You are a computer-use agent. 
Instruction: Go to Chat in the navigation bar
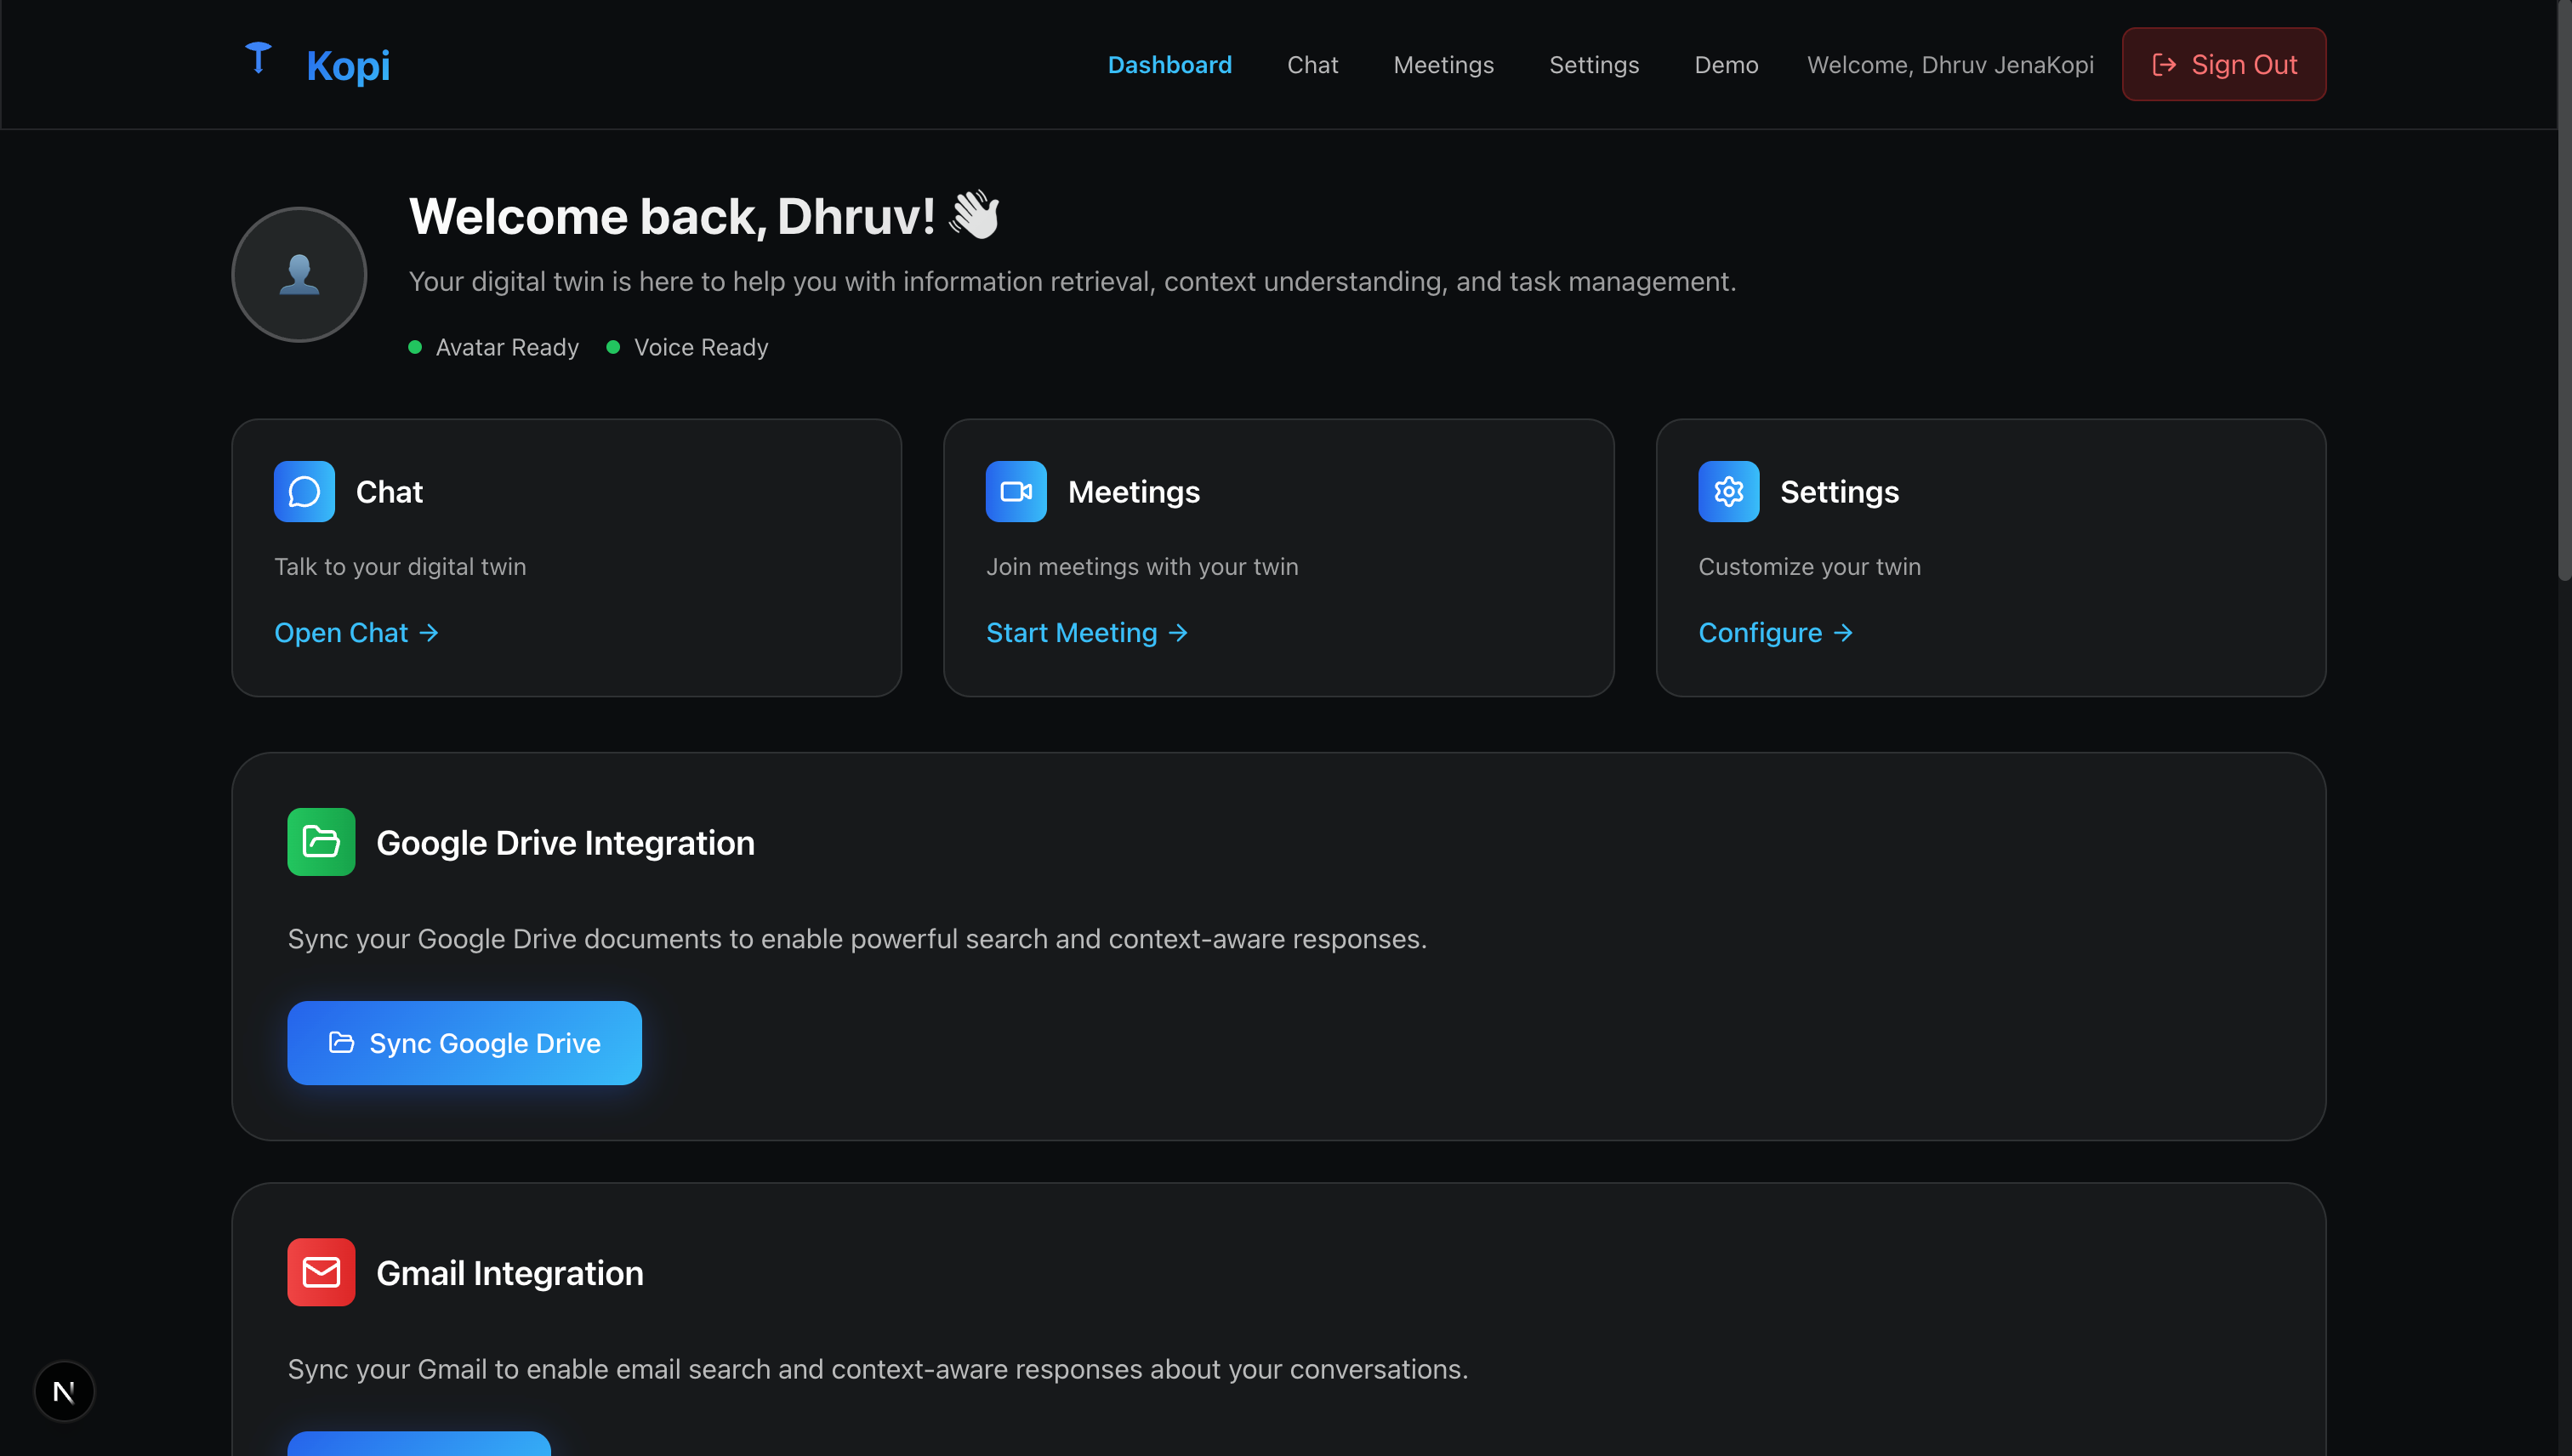1312,65
